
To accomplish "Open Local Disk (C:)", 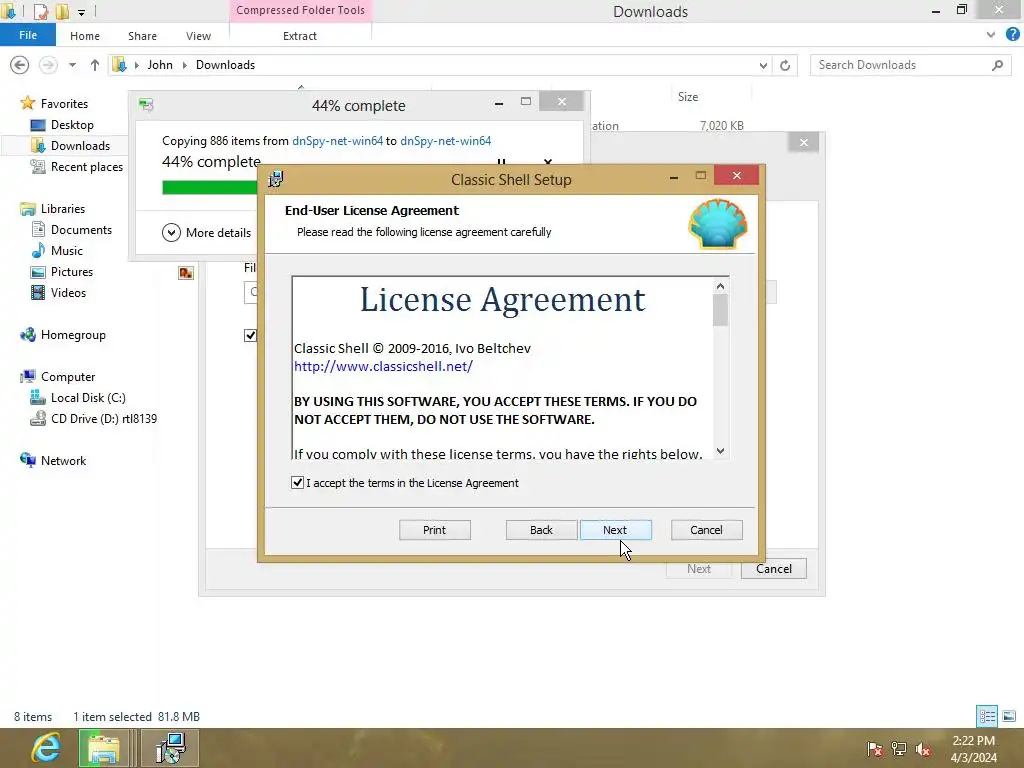I will pyautogui.click(x=88, y=397).
